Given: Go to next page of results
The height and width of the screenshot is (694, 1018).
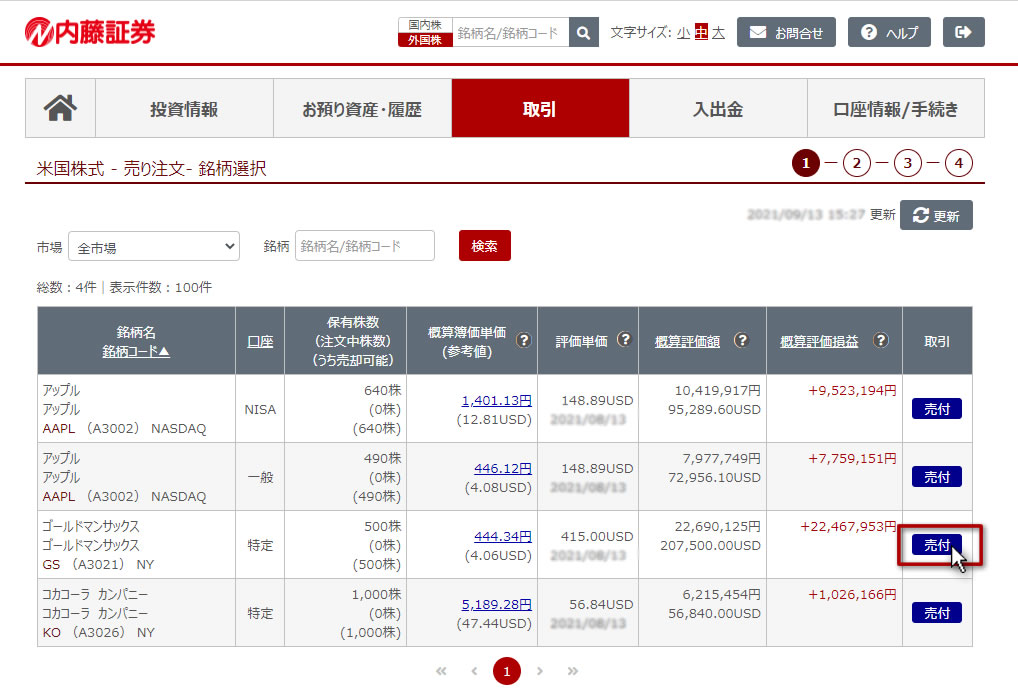Looking at the screenshot, I should (540, 671).
